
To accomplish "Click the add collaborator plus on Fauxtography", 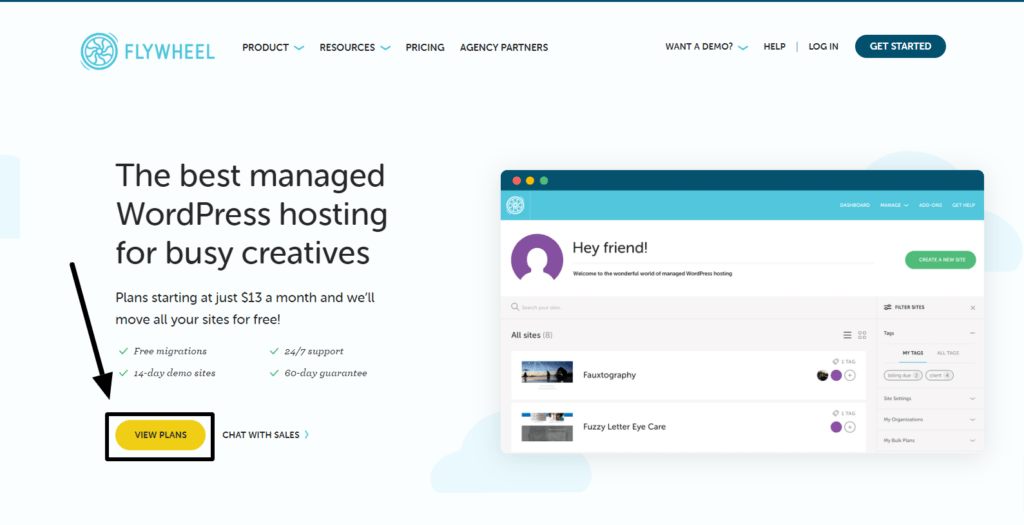I will pos(850,375).
